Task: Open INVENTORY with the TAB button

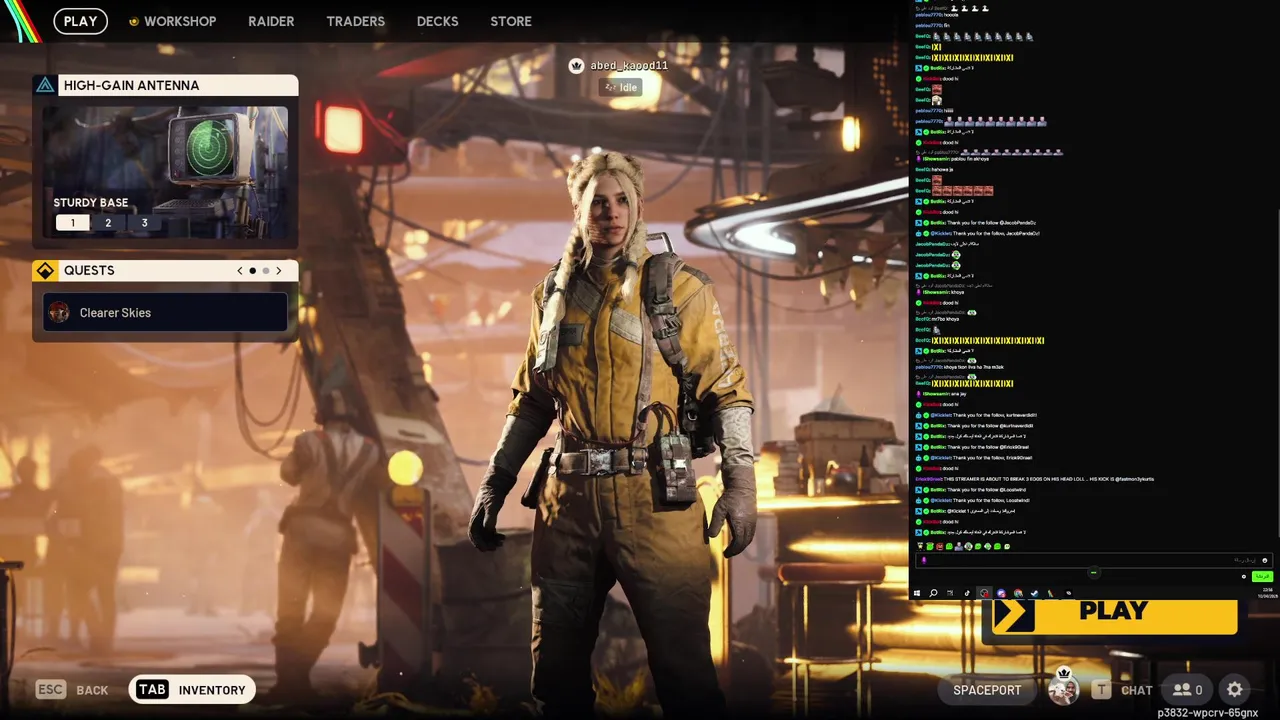Action: (192, 690)
